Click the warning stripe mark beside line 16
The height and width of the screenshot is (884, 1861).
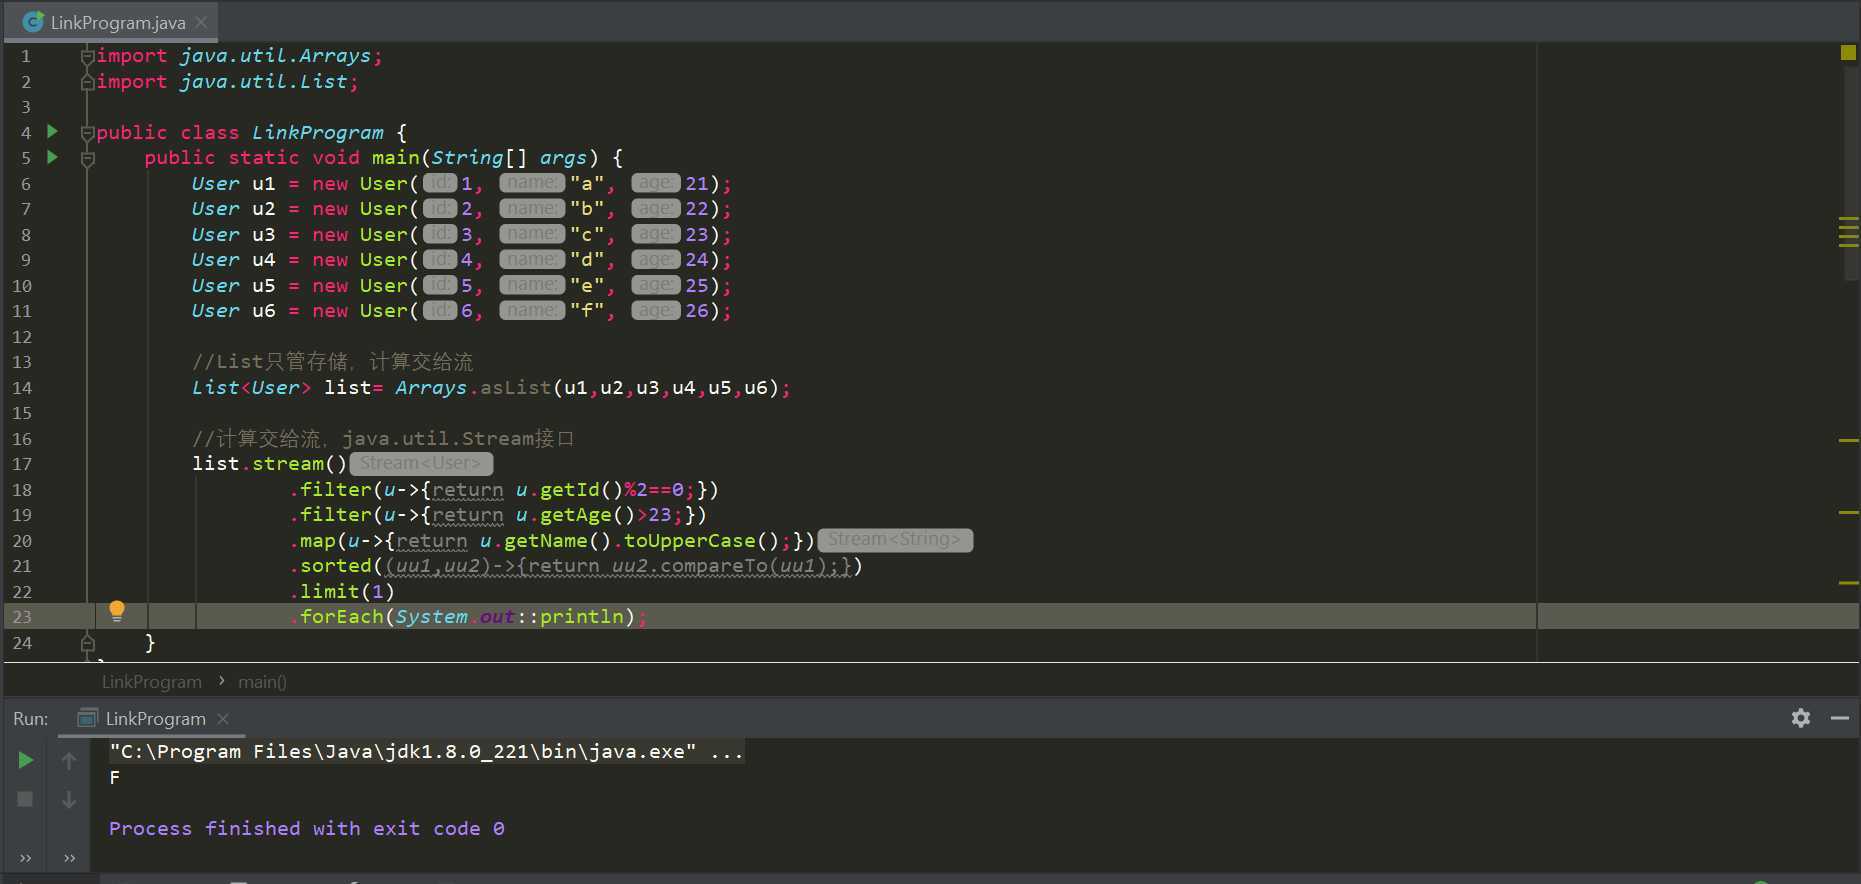(x=1849, y=440)
